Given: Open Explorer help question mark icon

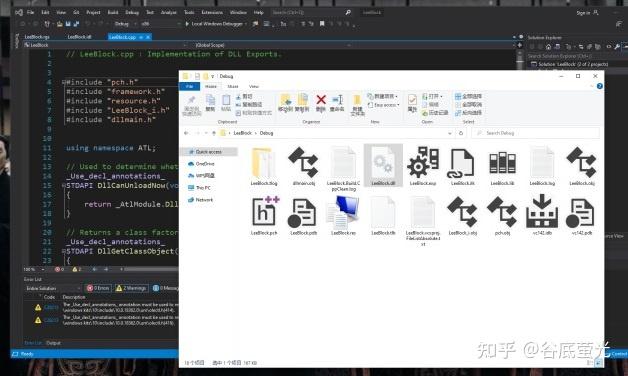Looking at the screenshot, I should pyautogui.click(x=600, y=86).
